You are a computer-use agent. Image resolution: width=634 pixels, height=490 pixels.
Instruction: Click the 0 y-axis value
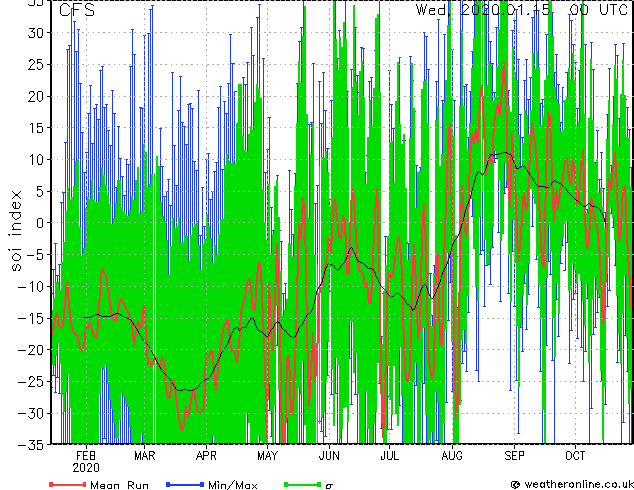pos(40,223)
